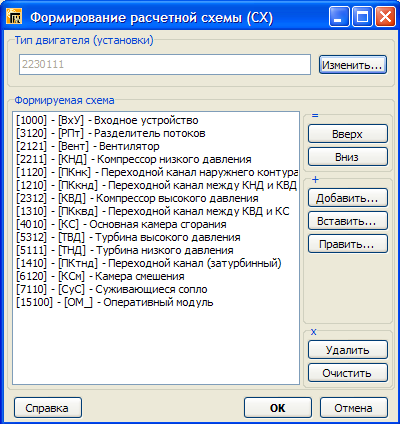Click the engine type field 2230111
This screenshot has width=400, height=424.
(x=165, y=64)
